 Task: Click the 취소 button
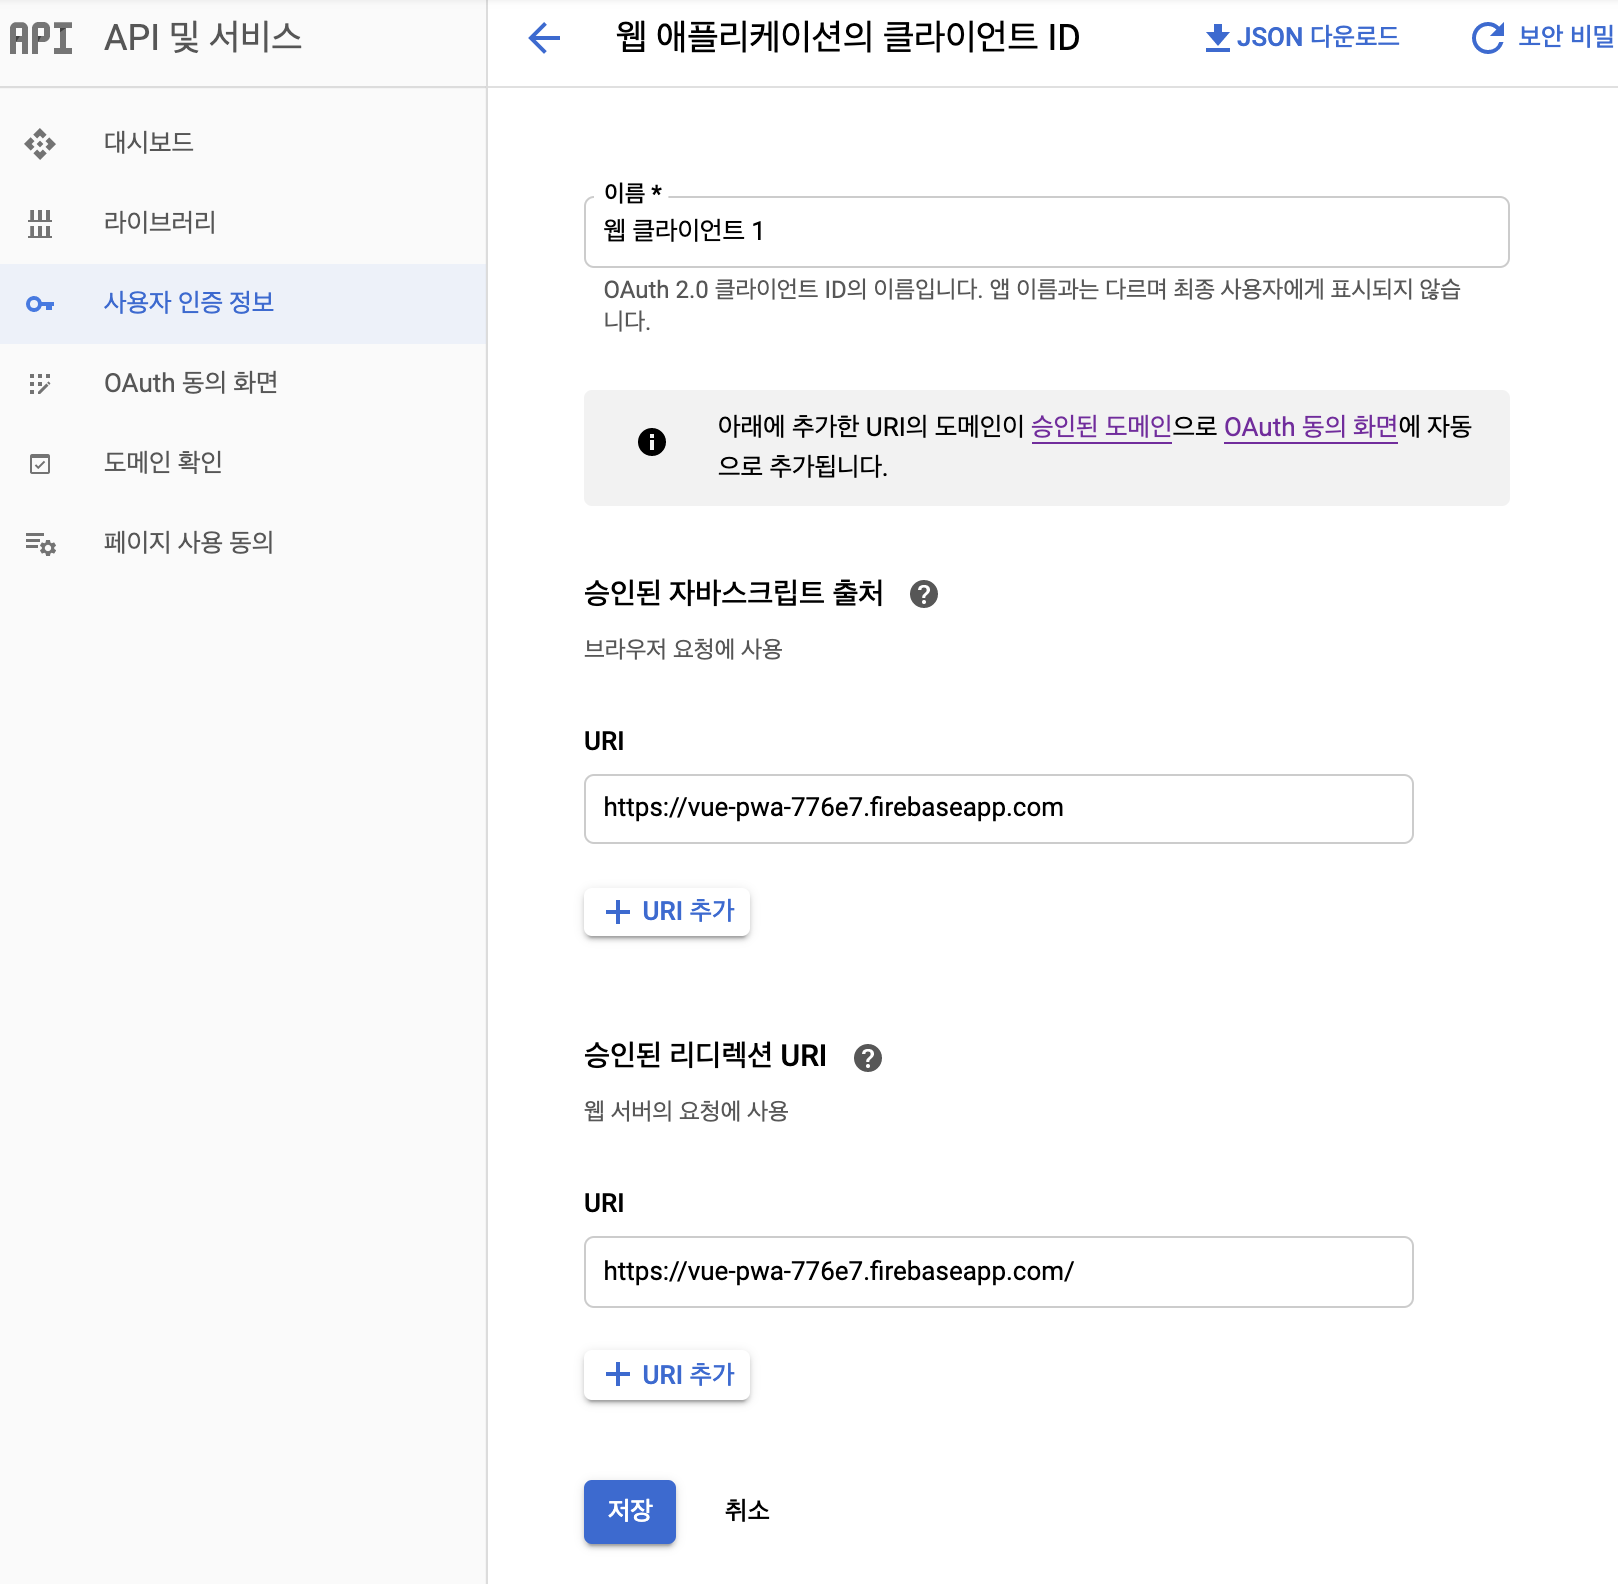(747, 1511)
